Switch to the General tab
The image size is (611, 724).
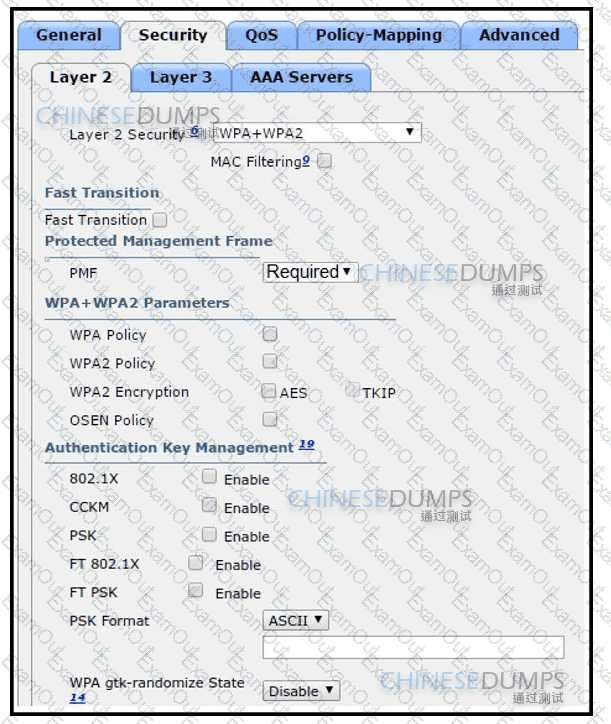[68, 35]
